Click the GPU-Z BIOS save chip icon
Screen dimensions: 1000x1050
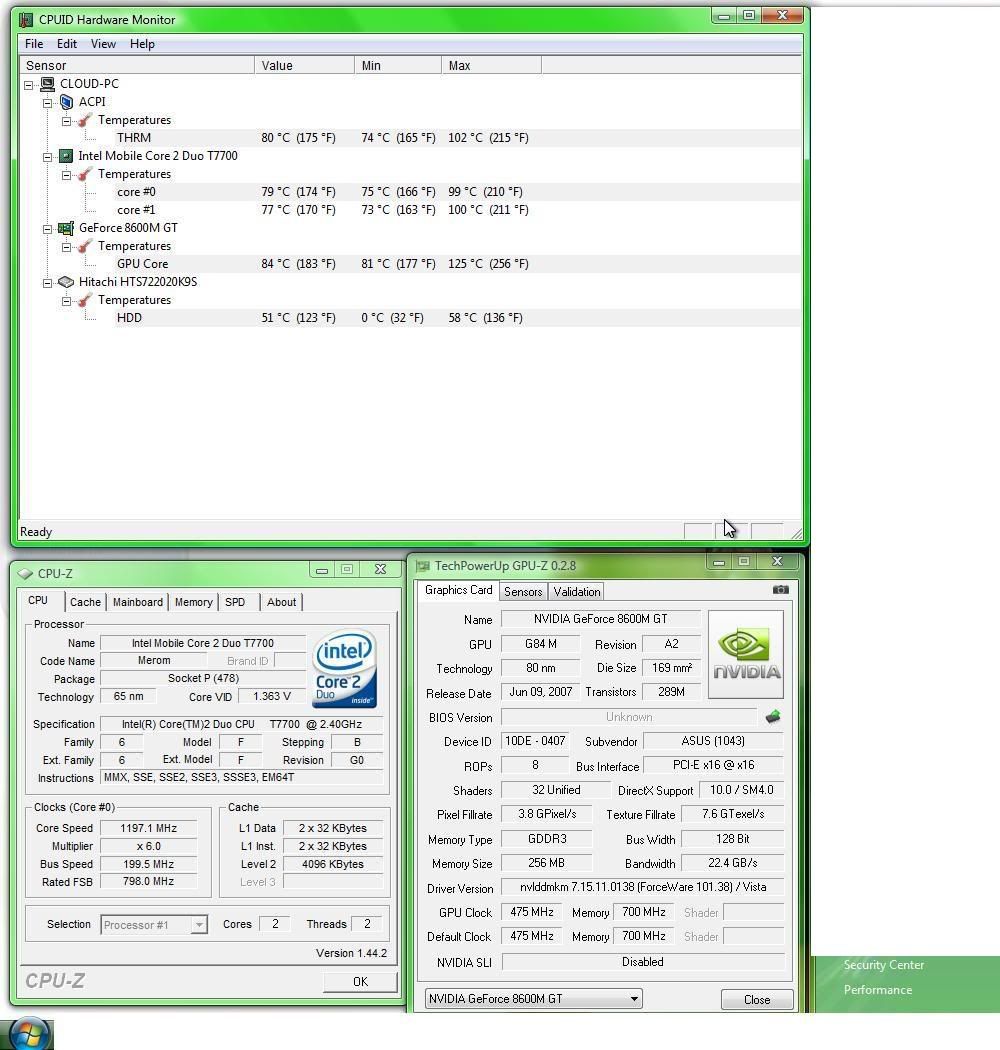point(773,717)
